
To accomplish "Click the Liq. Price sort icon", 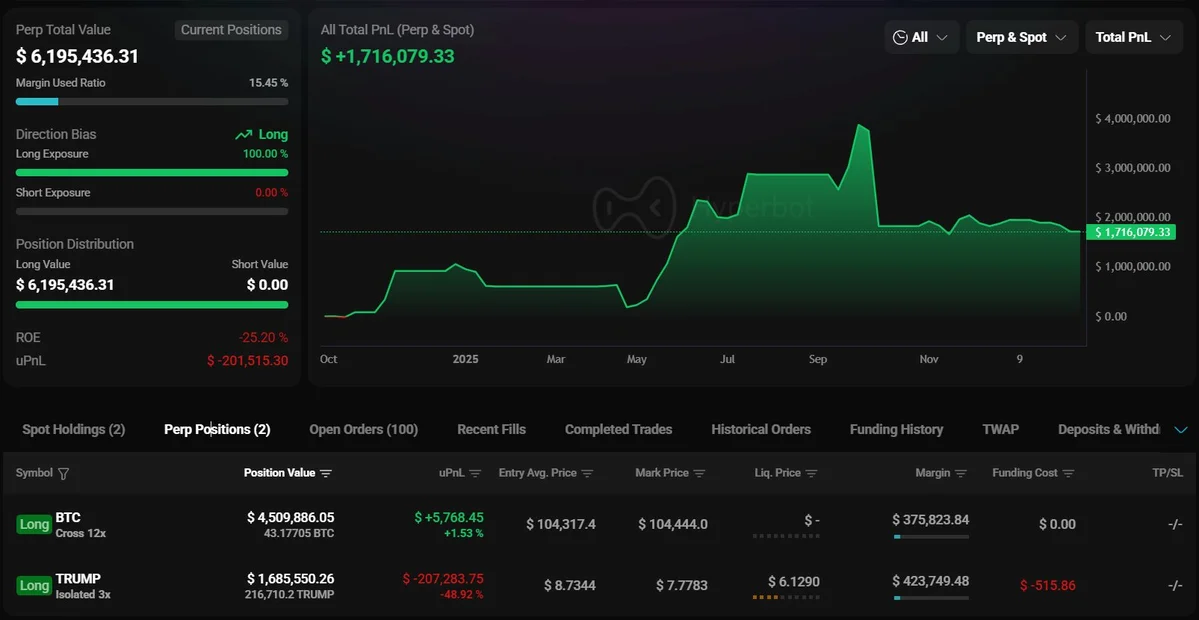I will (812, 474).
